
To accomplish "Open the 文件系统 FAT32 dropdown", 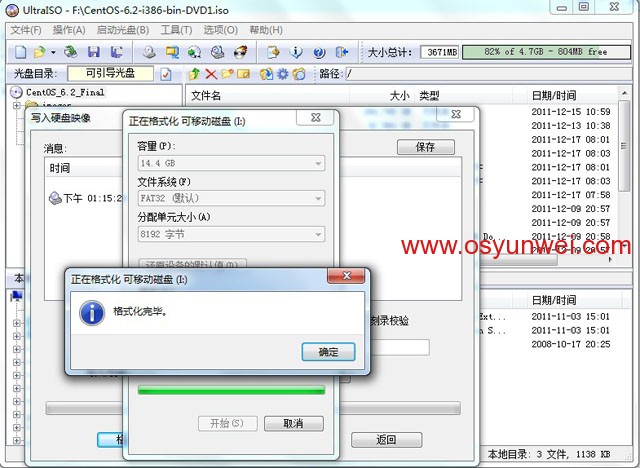I will tap(230, 198).
